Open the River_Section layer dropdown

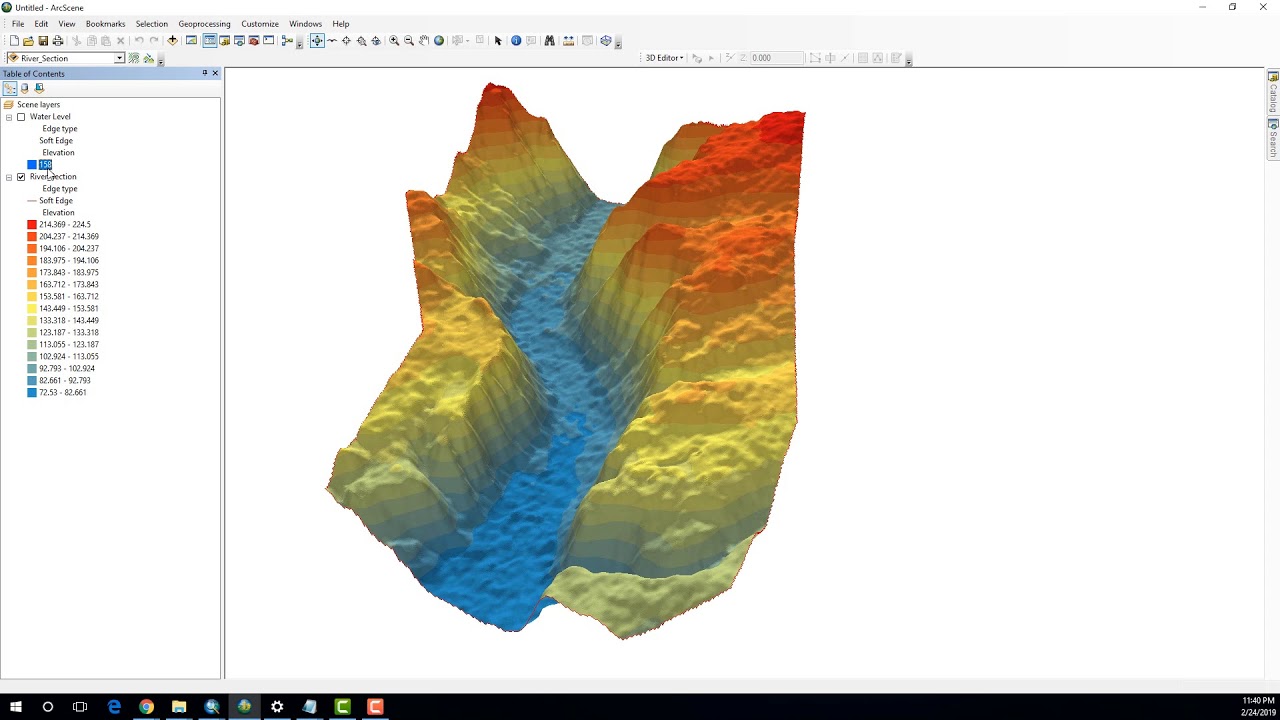coord(119,58)
